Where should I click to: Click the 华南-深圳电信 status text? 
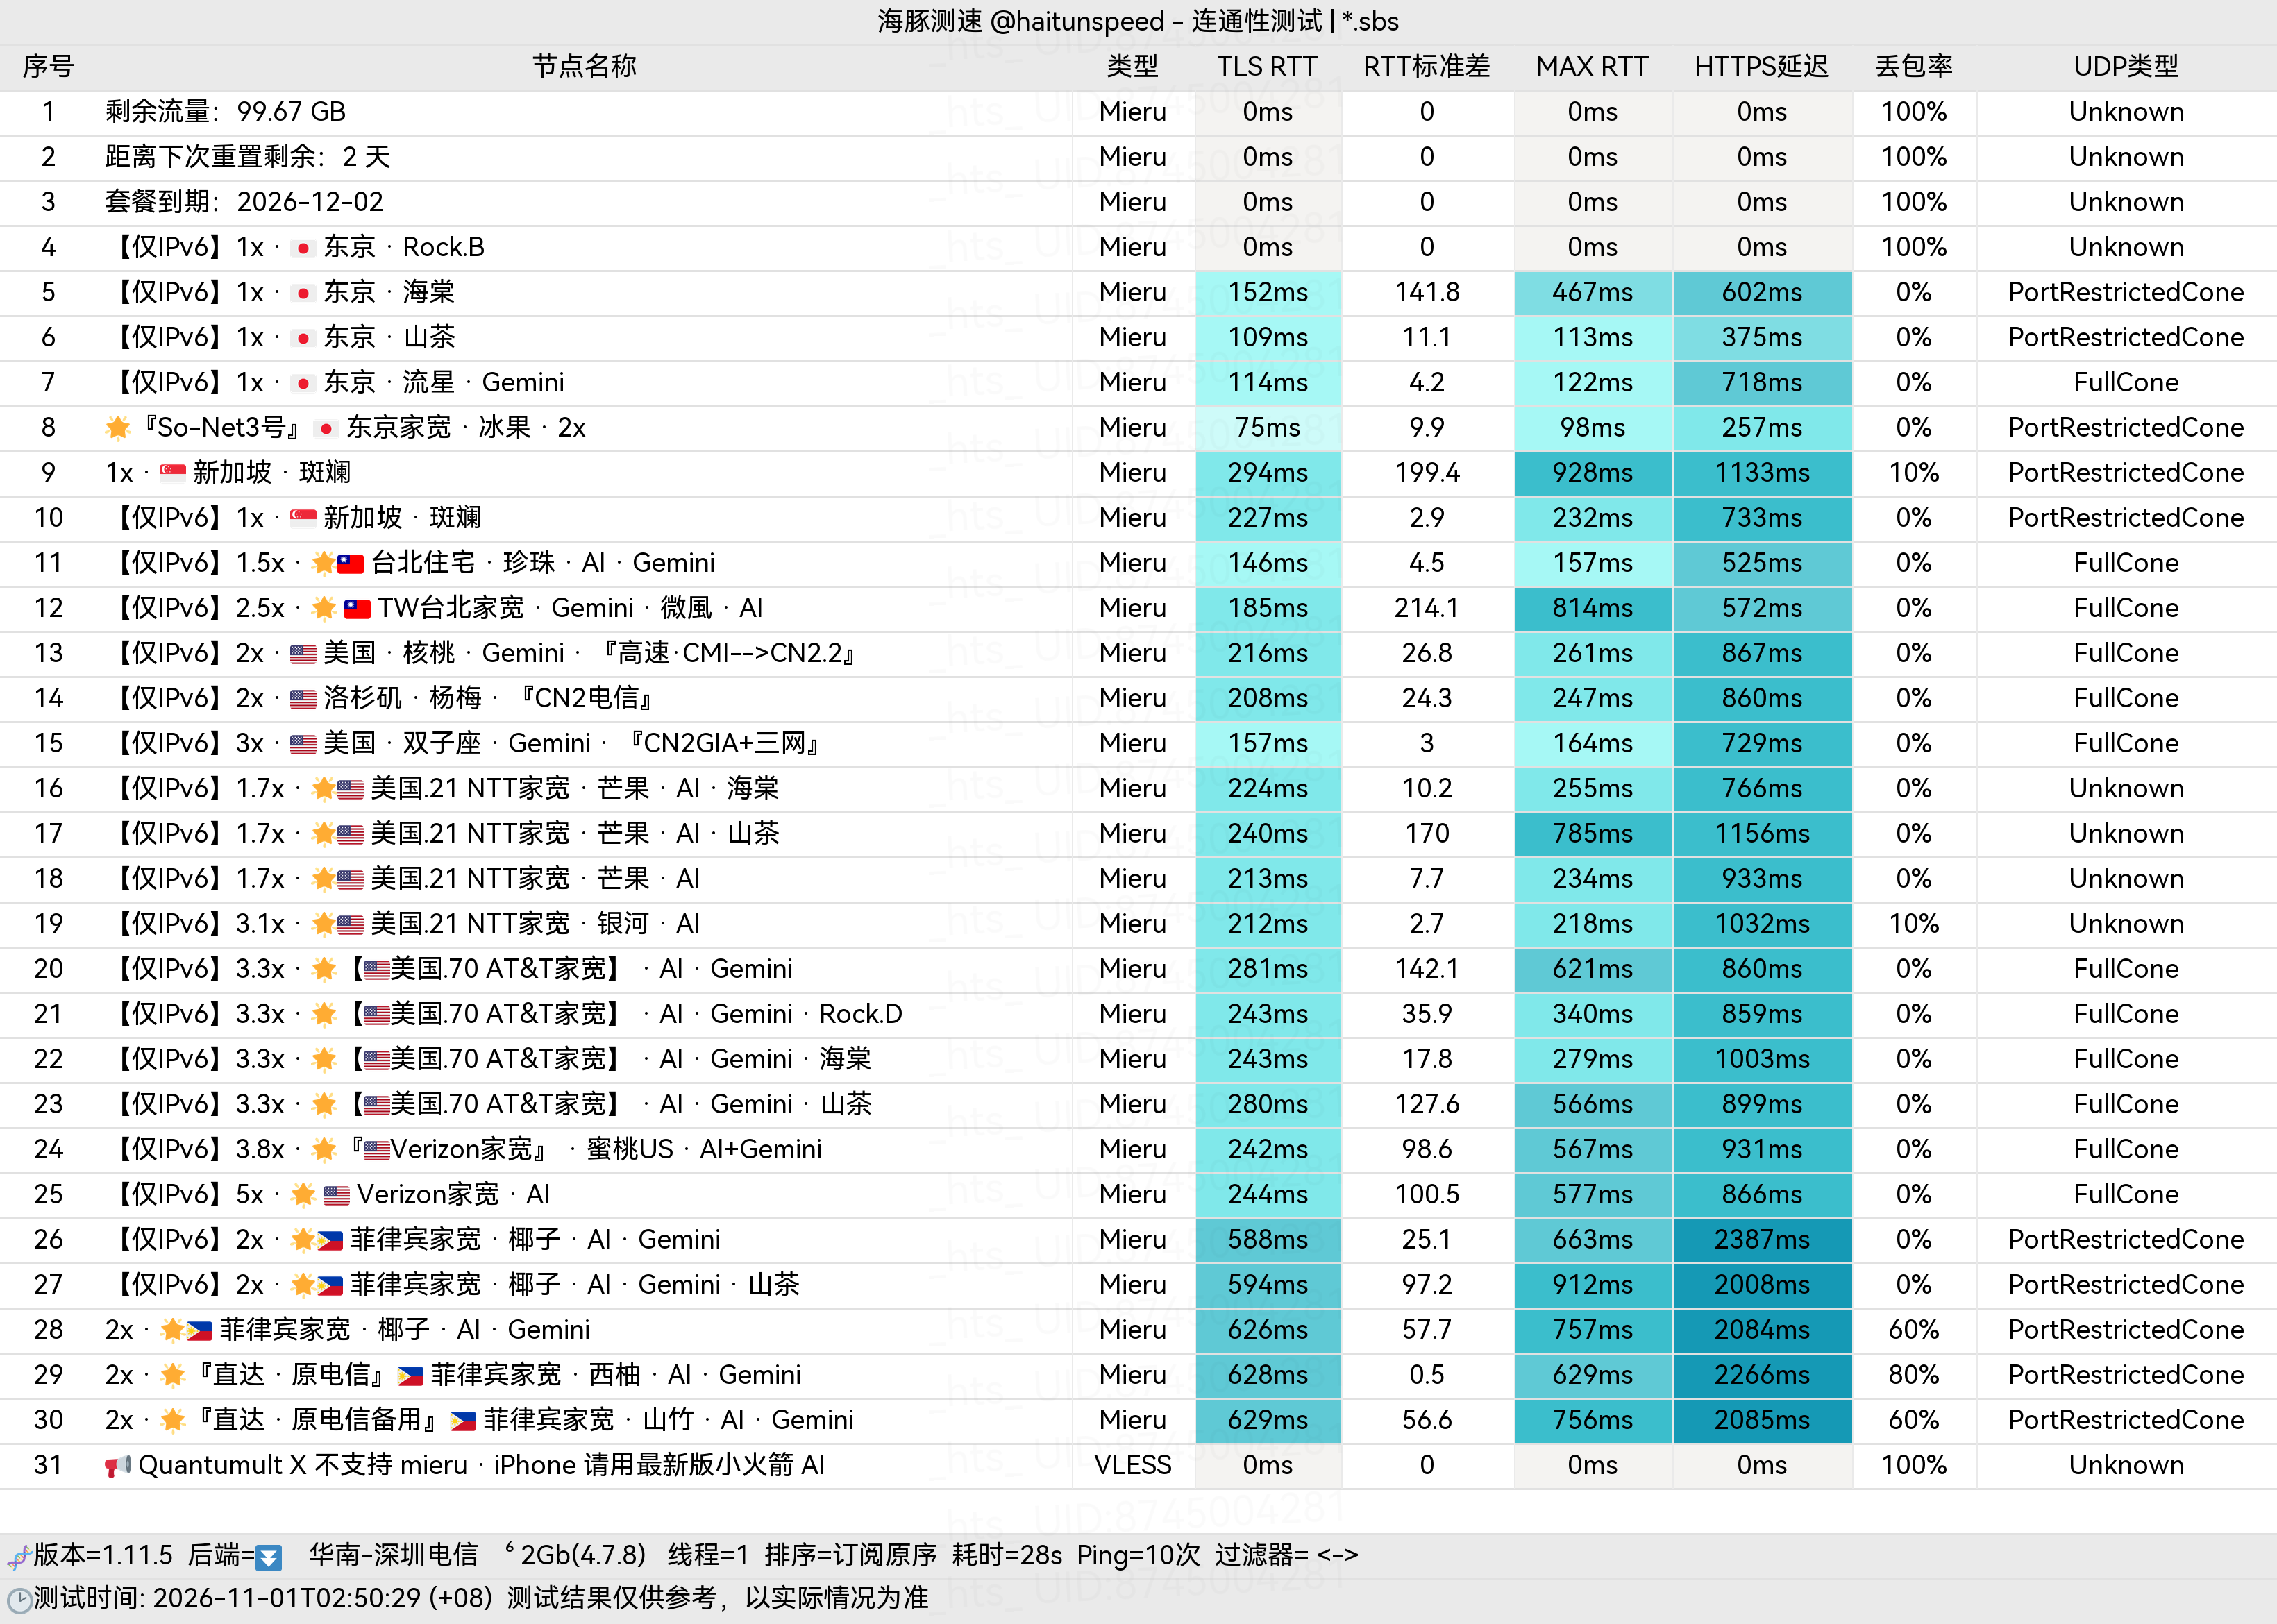point(393,1556)
